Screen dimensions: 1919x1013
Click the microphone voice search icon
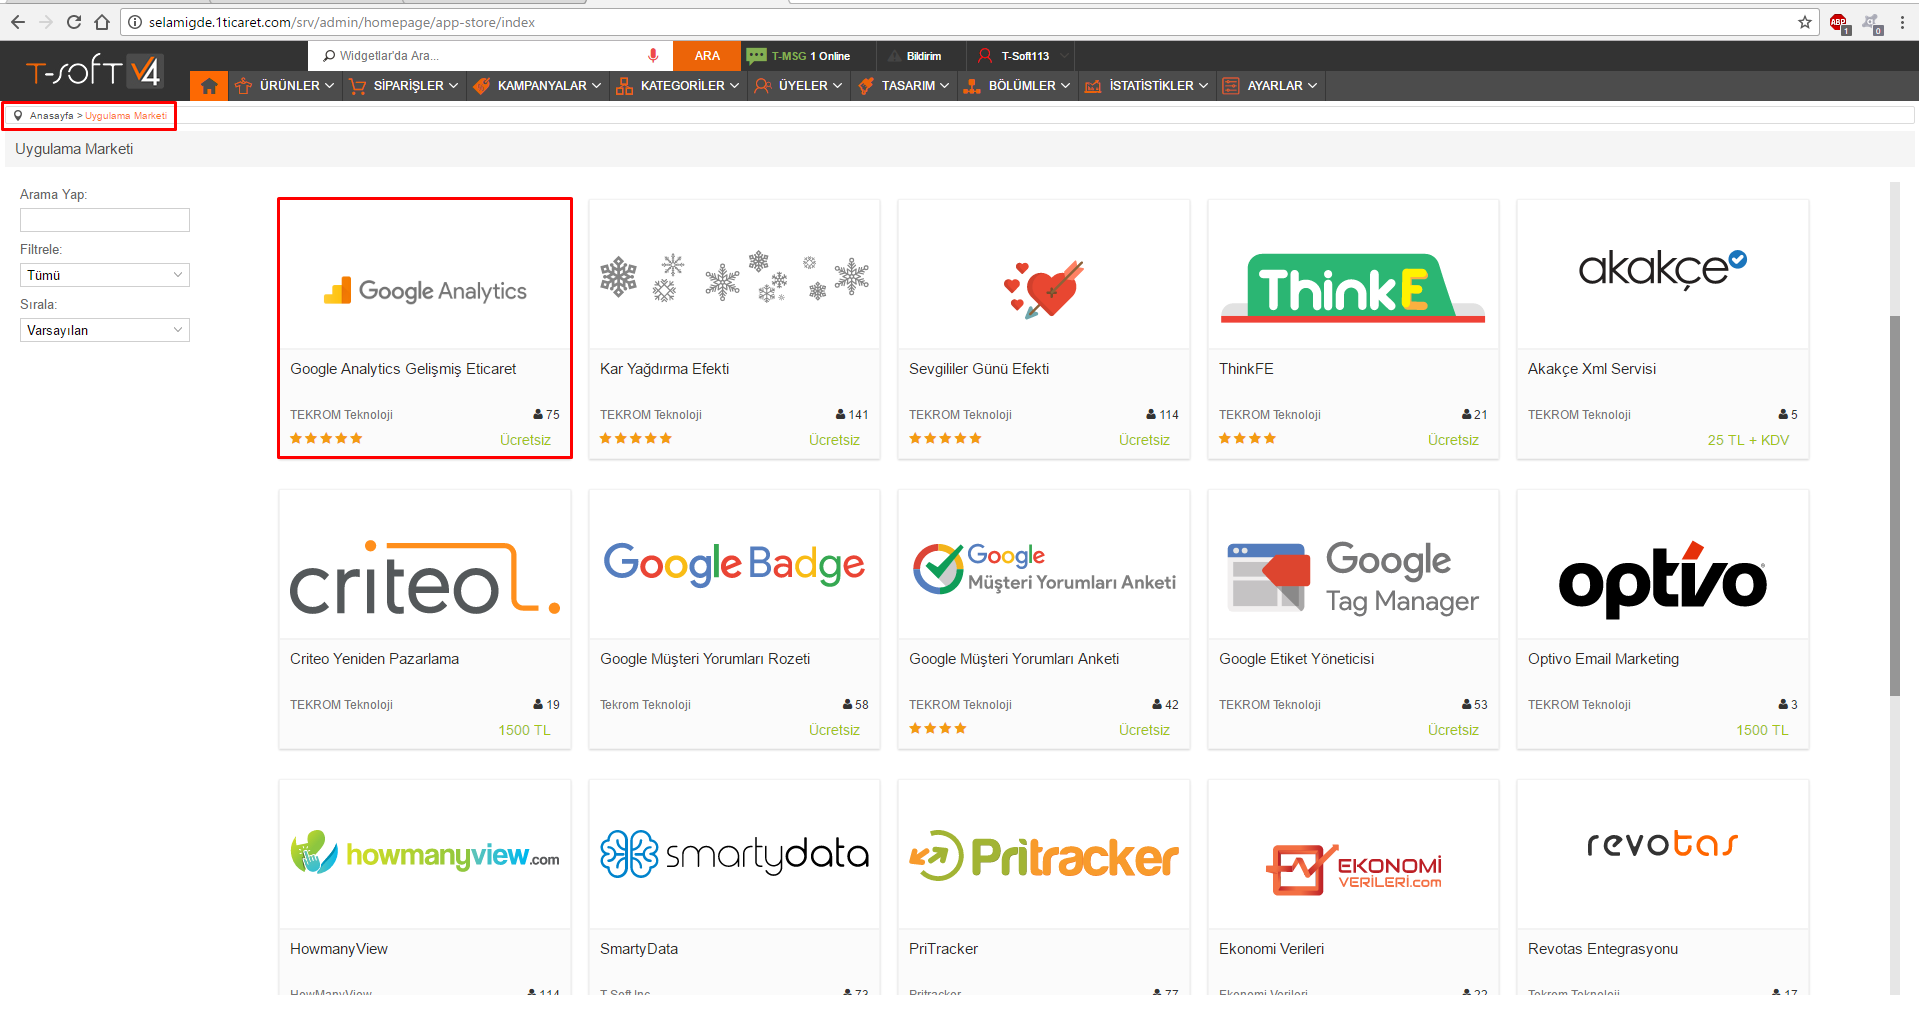[x=653, y=56]
